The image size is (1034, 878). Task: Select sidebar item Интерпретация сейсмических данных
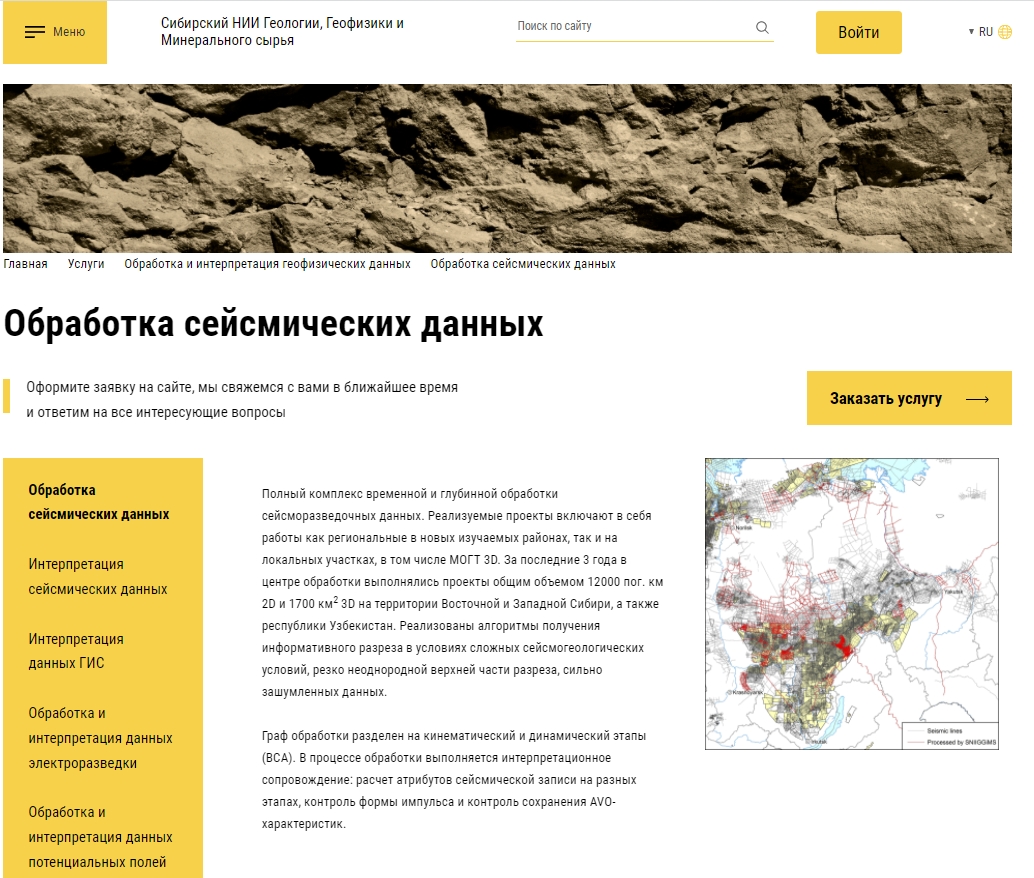[x=98, y=577]
